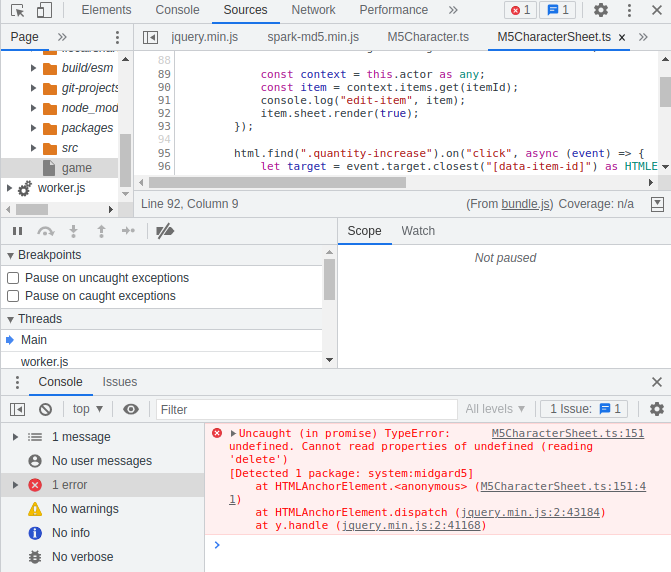Click the M5CharacterSheet.ts:151 error link
671x572 pixels.
(x=567, y=433)
